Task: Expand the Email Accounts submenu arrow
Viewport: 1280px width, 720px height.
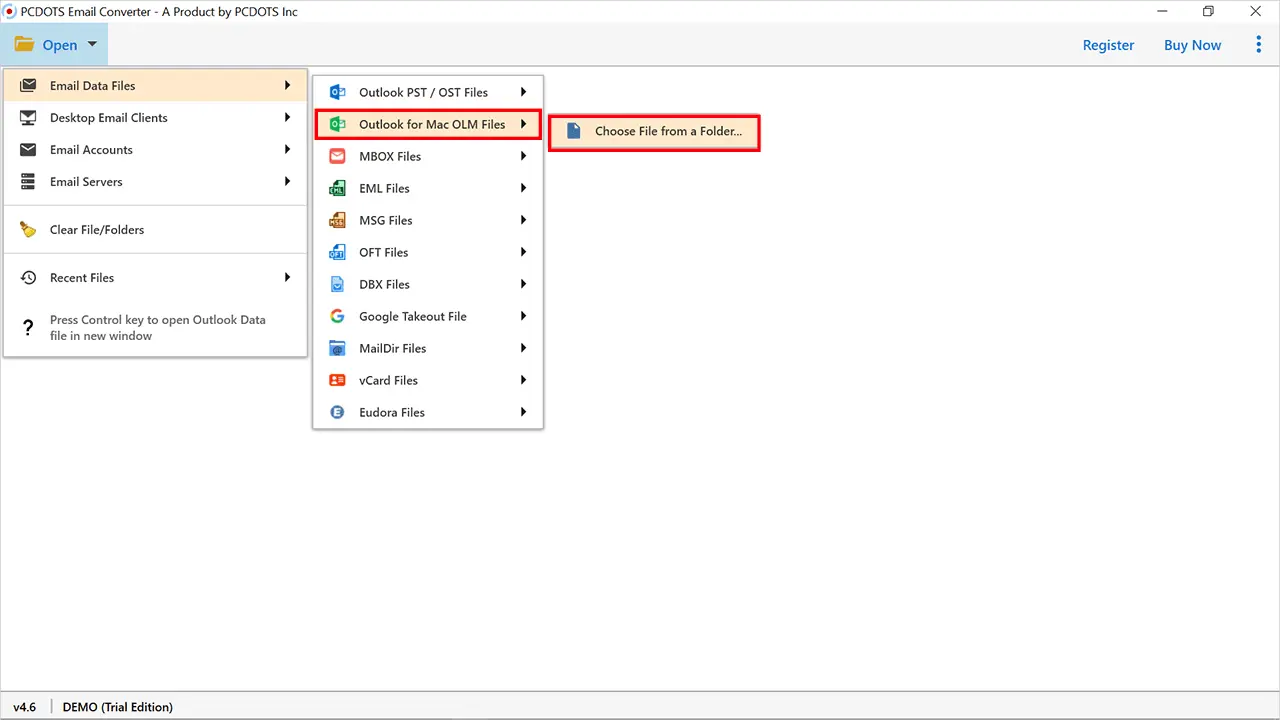Action: pyautogui.click(x=287, y=149)
